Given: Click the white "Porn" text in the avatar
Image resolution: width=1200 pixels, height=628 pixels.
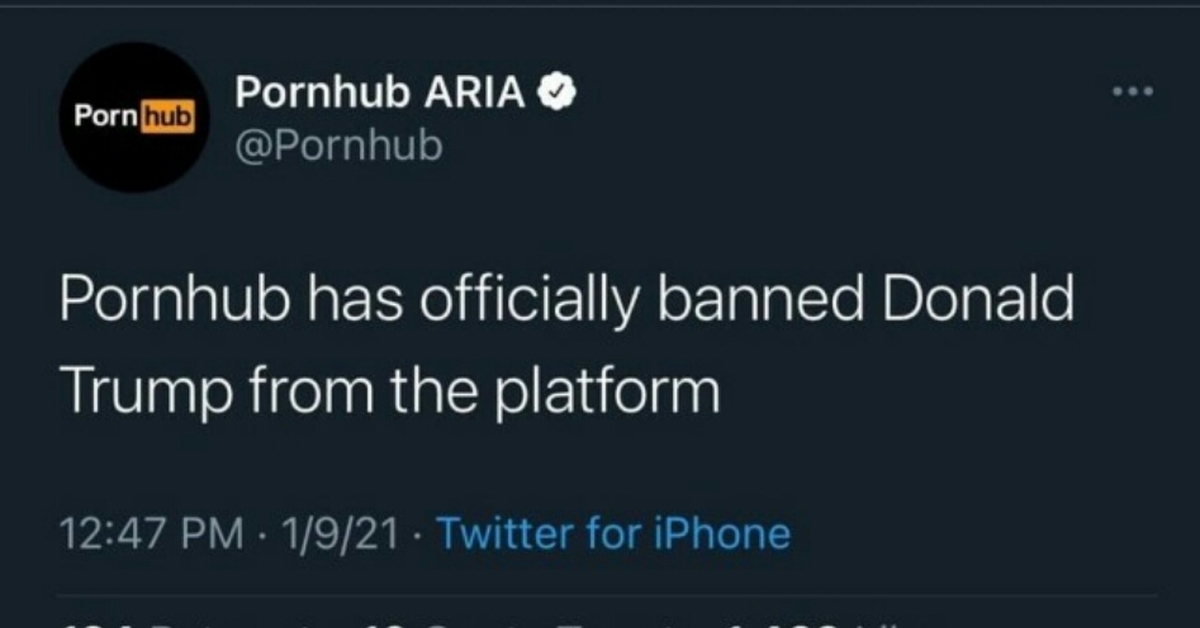Looking at the screenshot, I should [x=108, y=117].
